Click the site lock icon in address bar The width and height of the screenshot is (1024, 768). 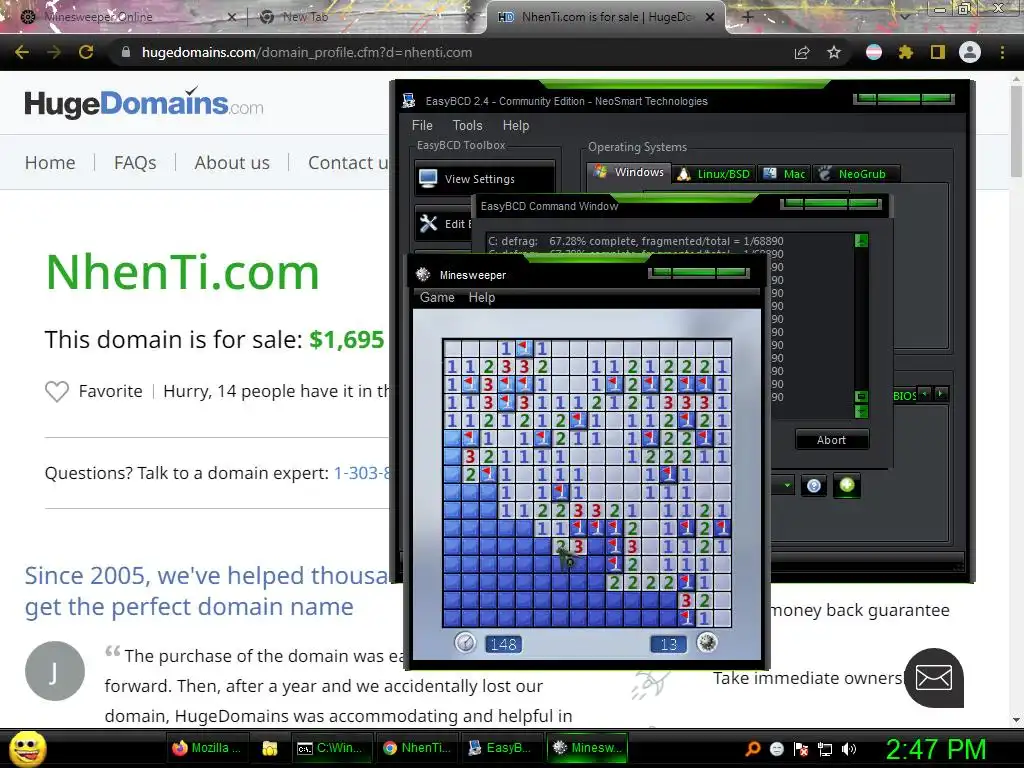[126, 52]
